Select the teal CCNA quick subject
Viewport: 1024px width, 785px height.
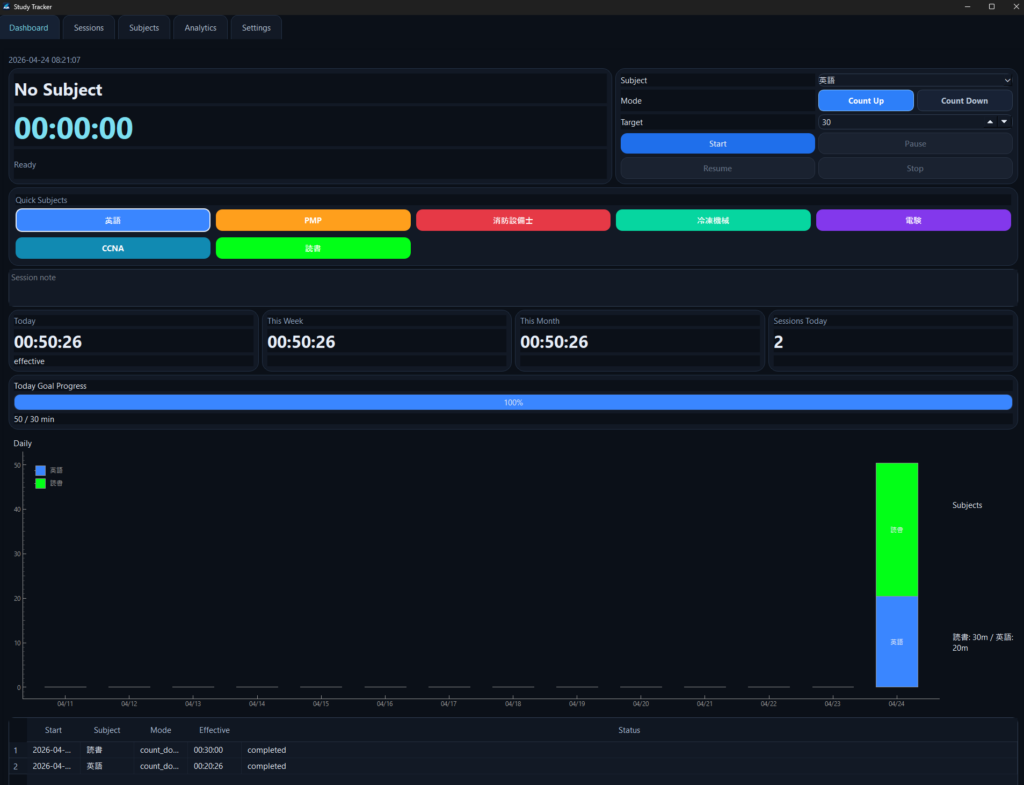click(x=113, y=248)
